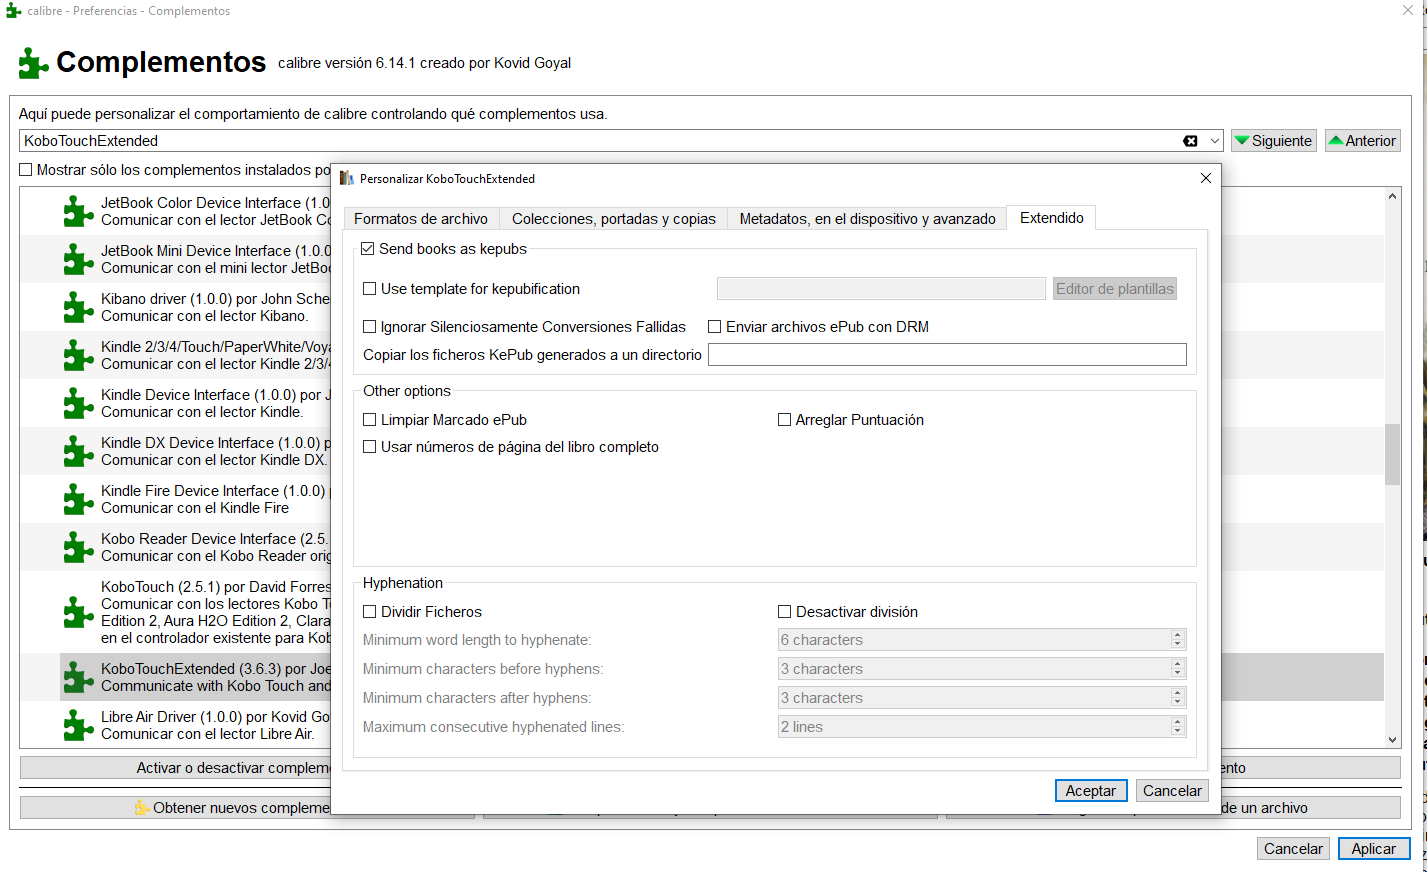This screenshot has width=1427, height=872.
Task: Click the Minimum characters before hyphens spinbox
Action: [x=982, y=669]
